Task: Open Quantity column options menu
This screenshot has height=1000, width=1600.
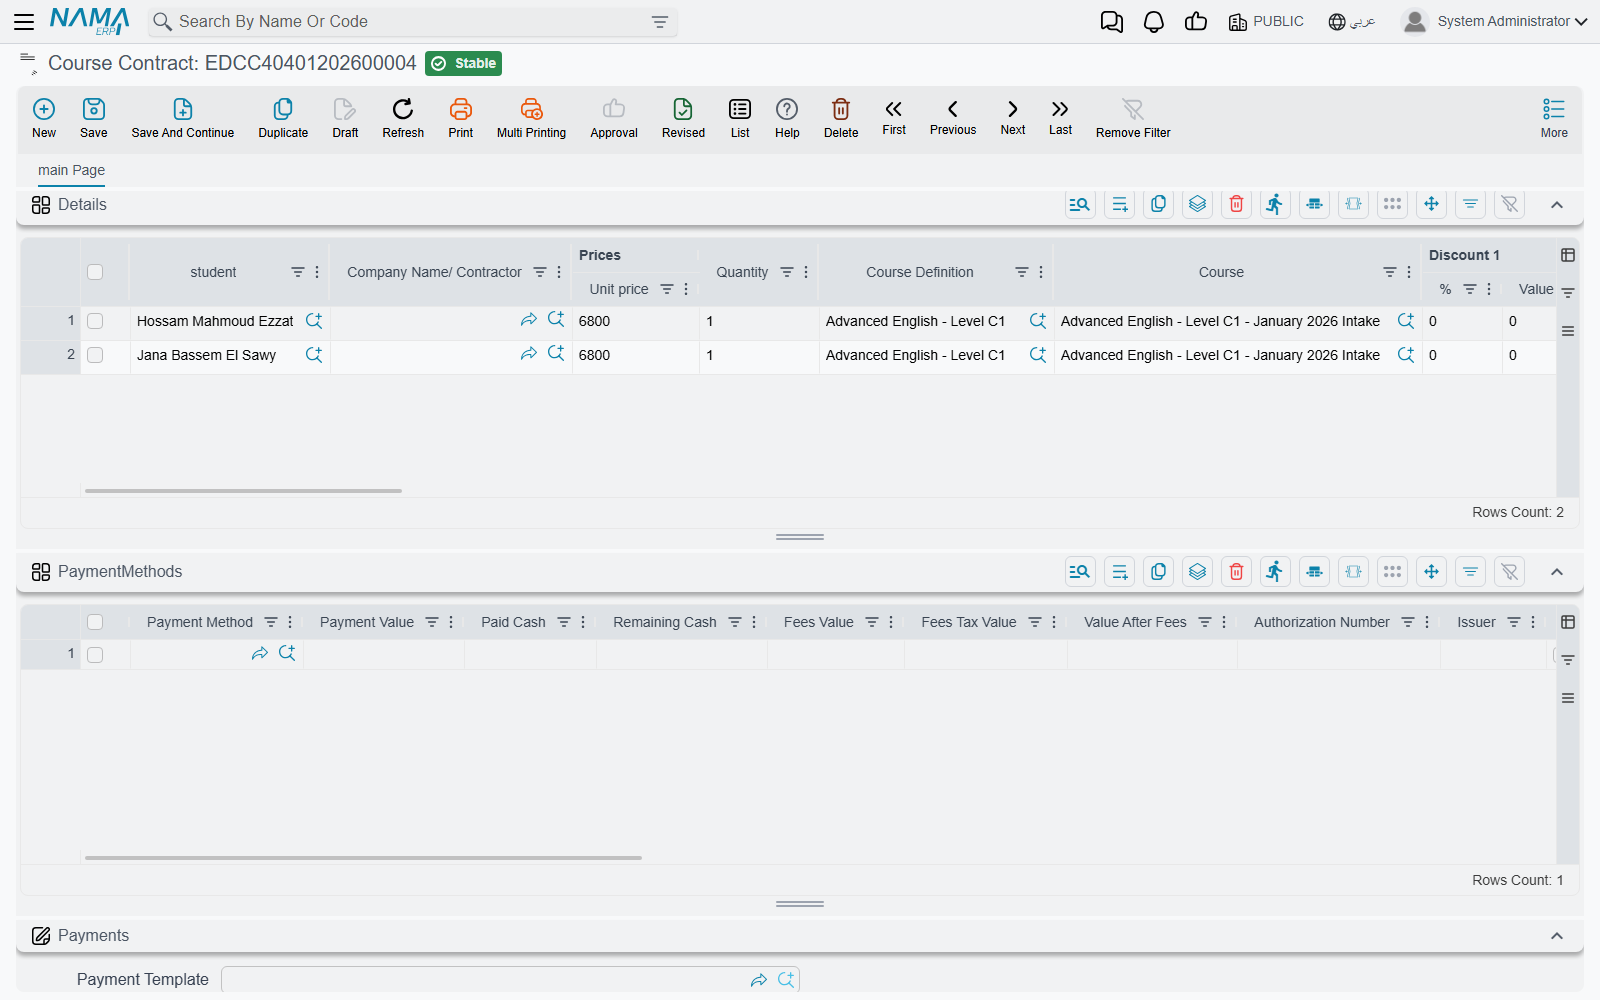Action: click(x=806, y=272)
